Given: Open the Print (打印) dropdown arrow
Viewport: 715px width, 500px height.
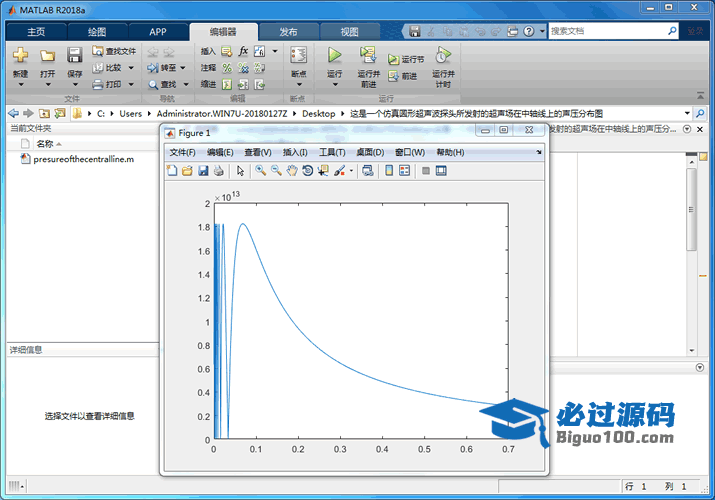Looking at the screenshot, I should point(131,84).
